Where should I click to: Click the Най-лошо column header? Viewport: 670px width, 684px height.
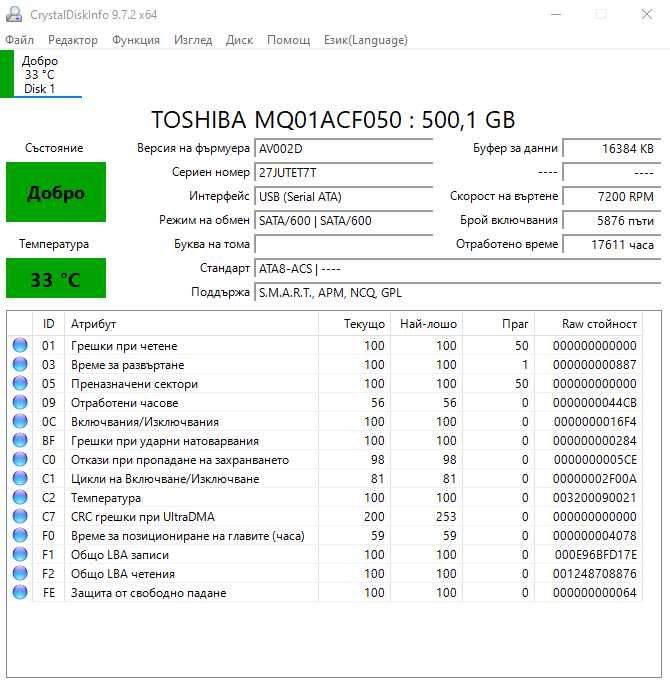point(427,324)
